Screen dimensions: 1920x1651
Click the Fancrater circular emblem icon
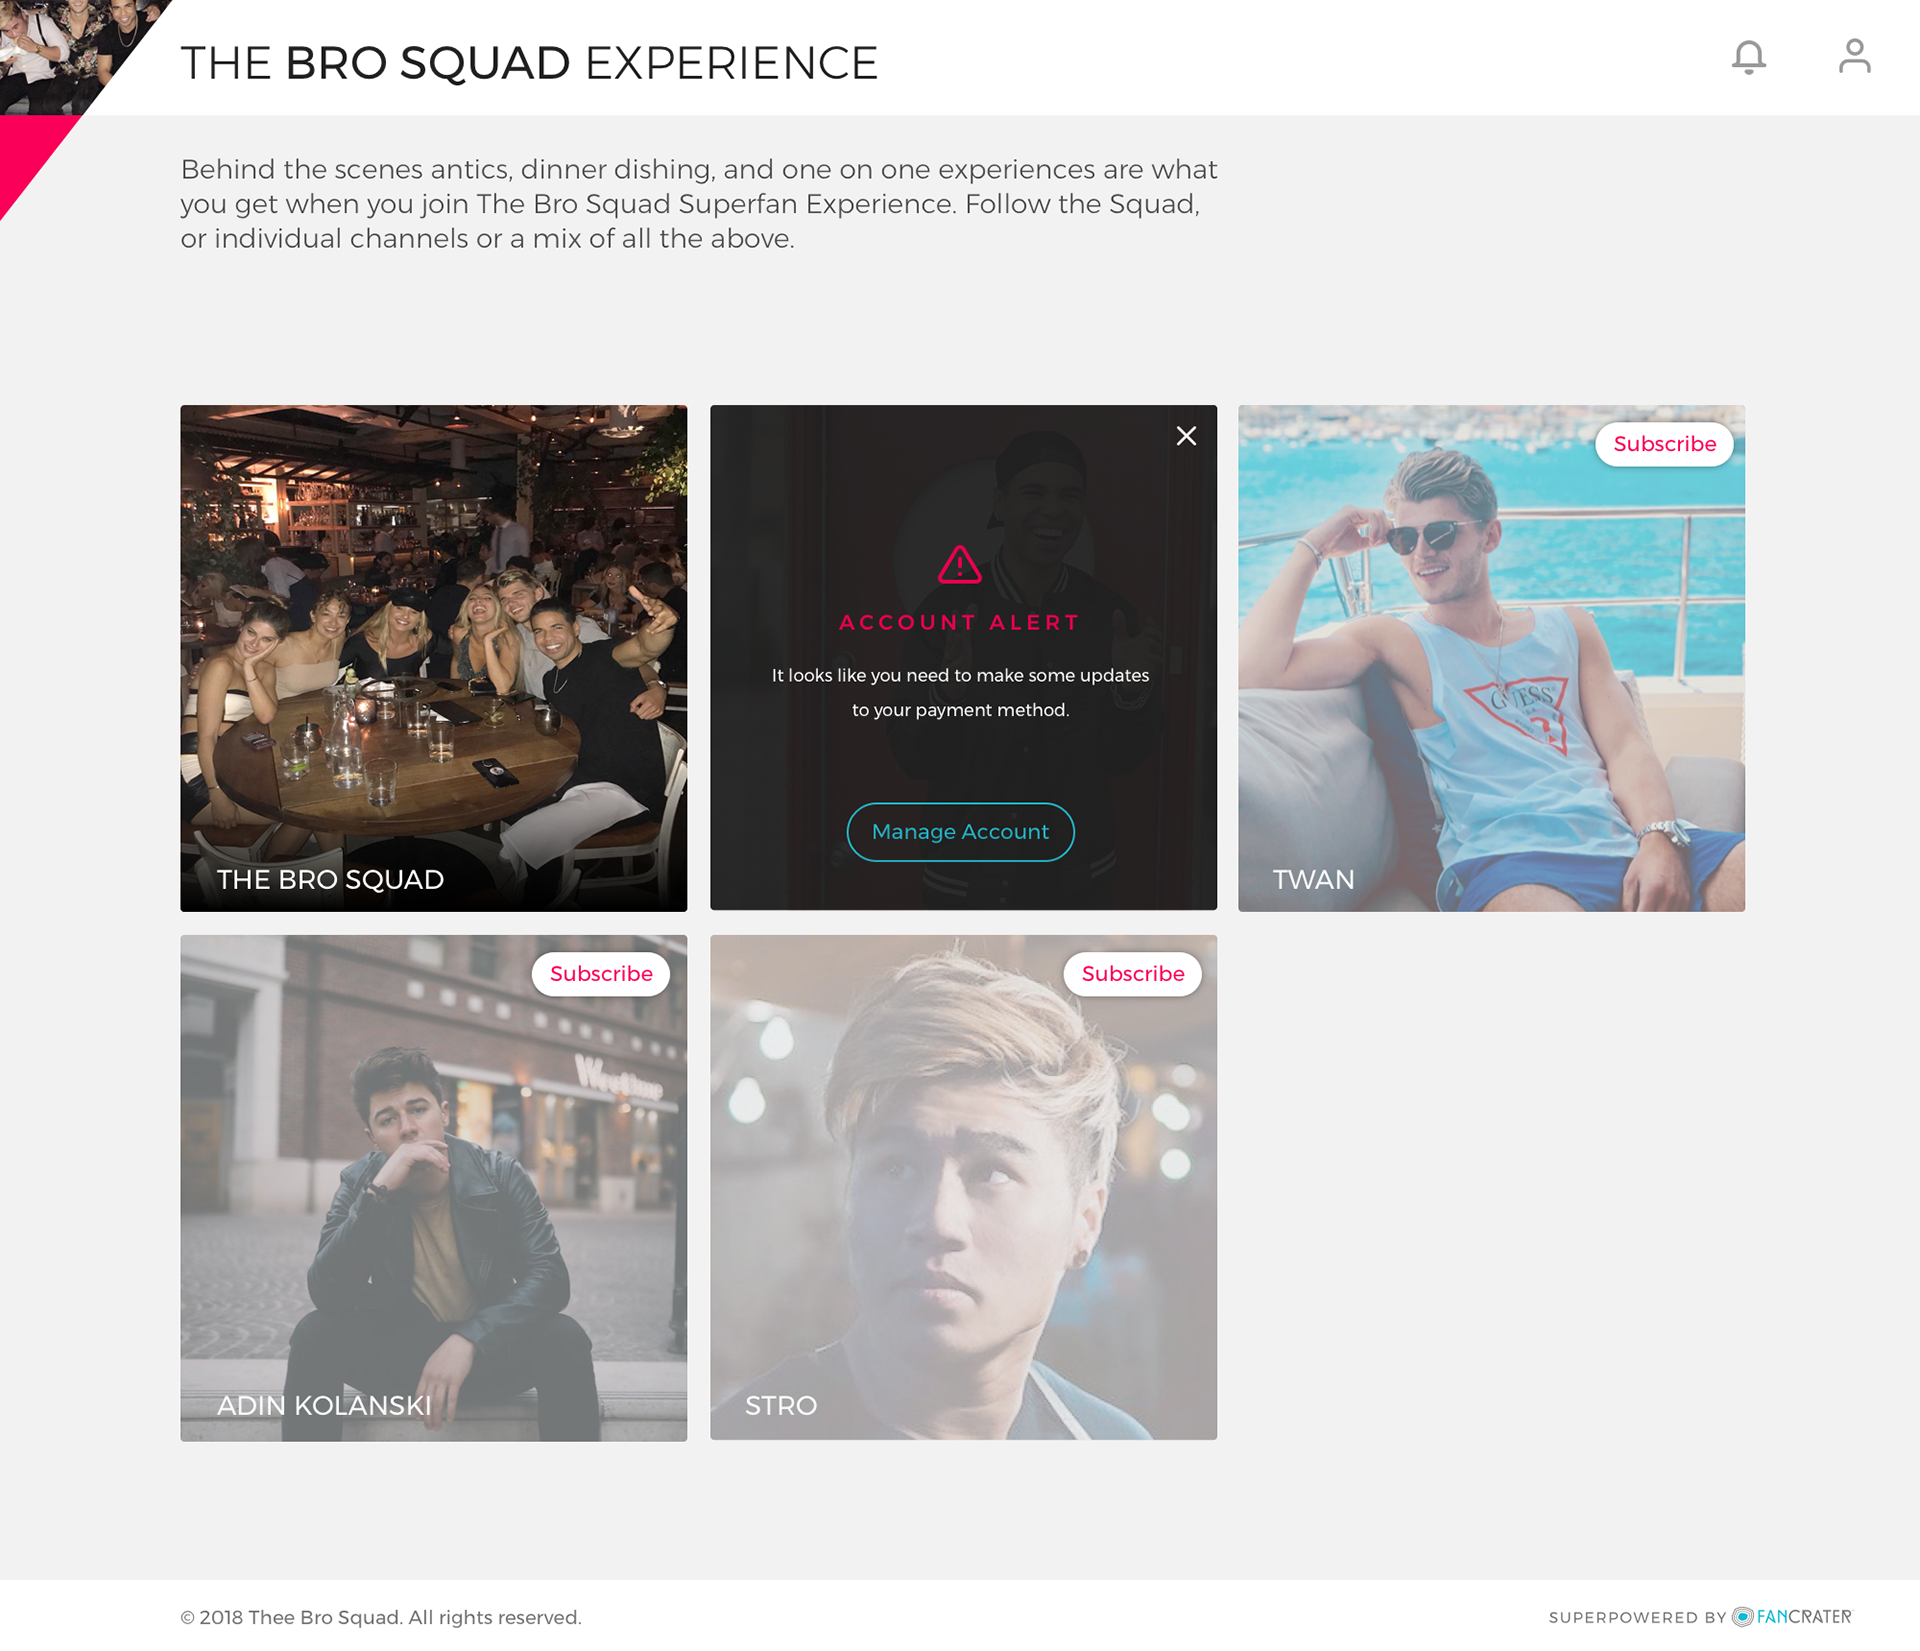tap(1743, 1617)
